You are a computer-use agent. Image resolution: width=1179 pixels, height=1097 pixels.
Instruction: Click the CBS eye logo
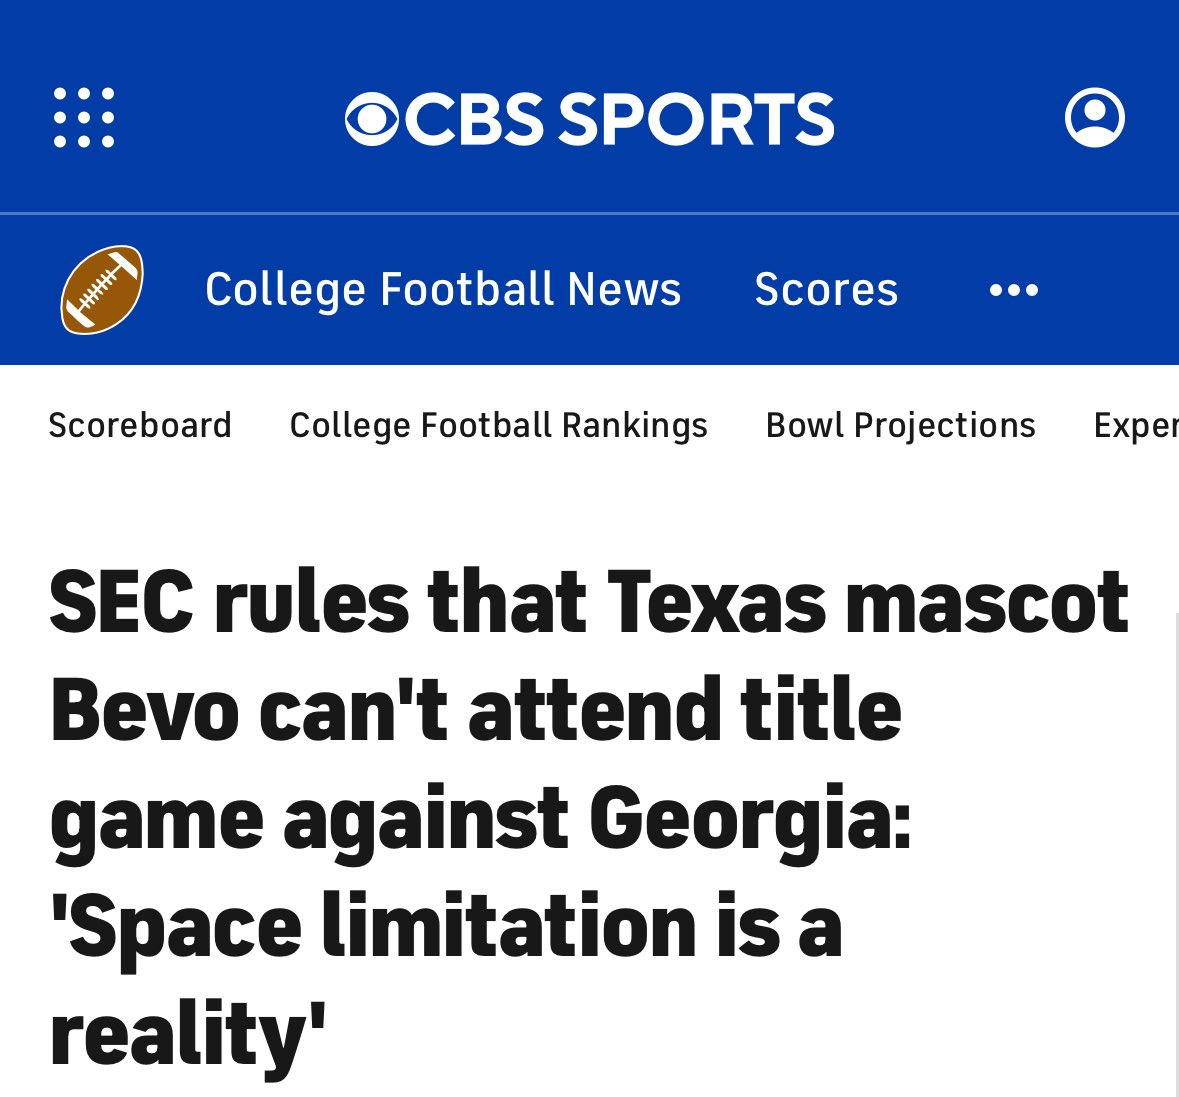point(372,119)
